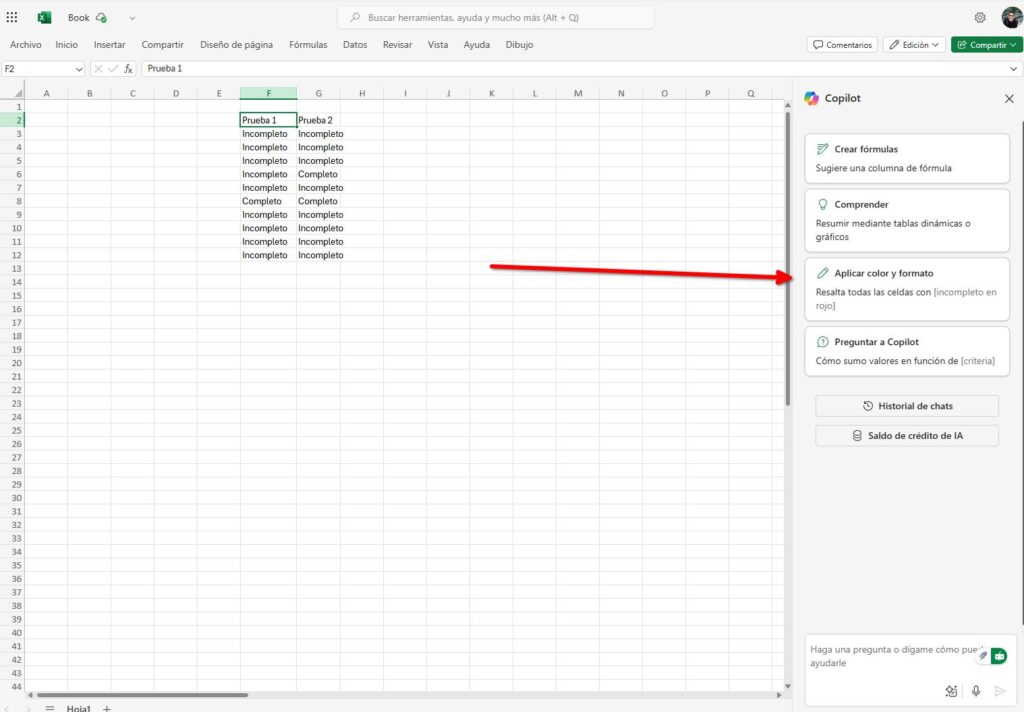This screenshot has height=712, width=1024.
Task: Click the select-all corner of the grid
Action: coord(18,93)
